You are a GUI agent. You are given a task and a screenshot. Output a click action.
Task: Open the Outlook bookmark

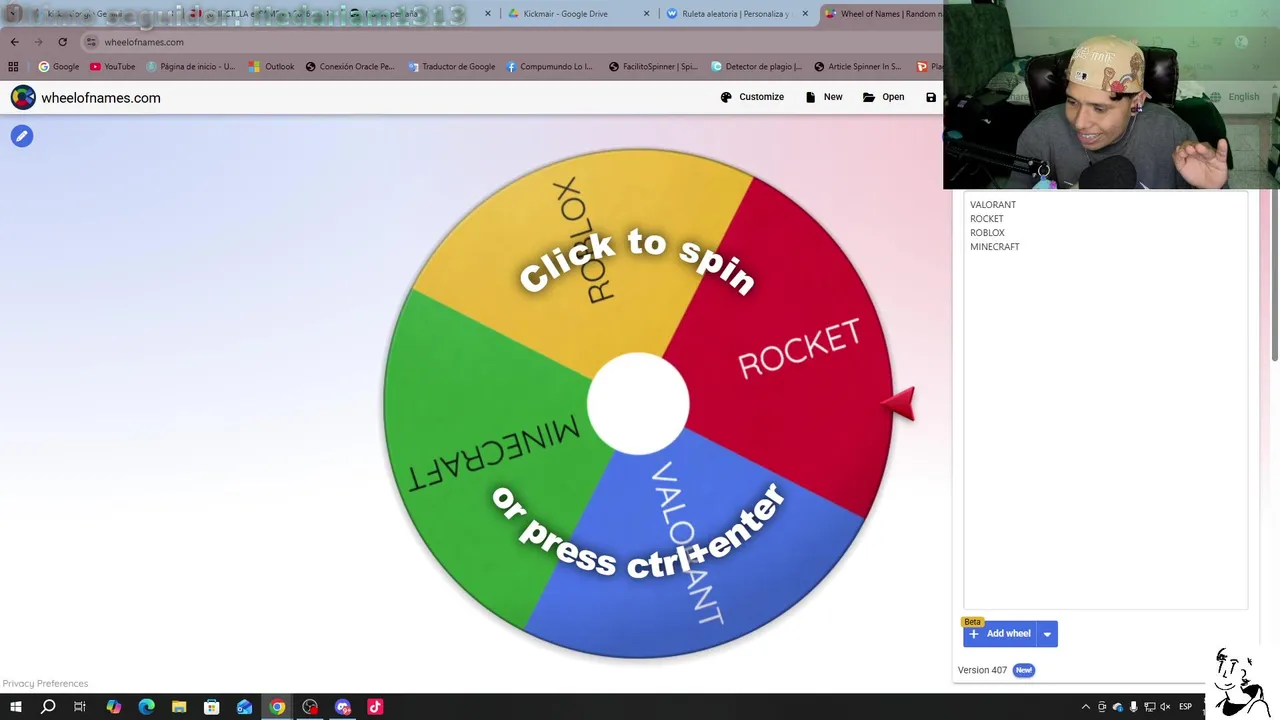[x=270, y=67]
